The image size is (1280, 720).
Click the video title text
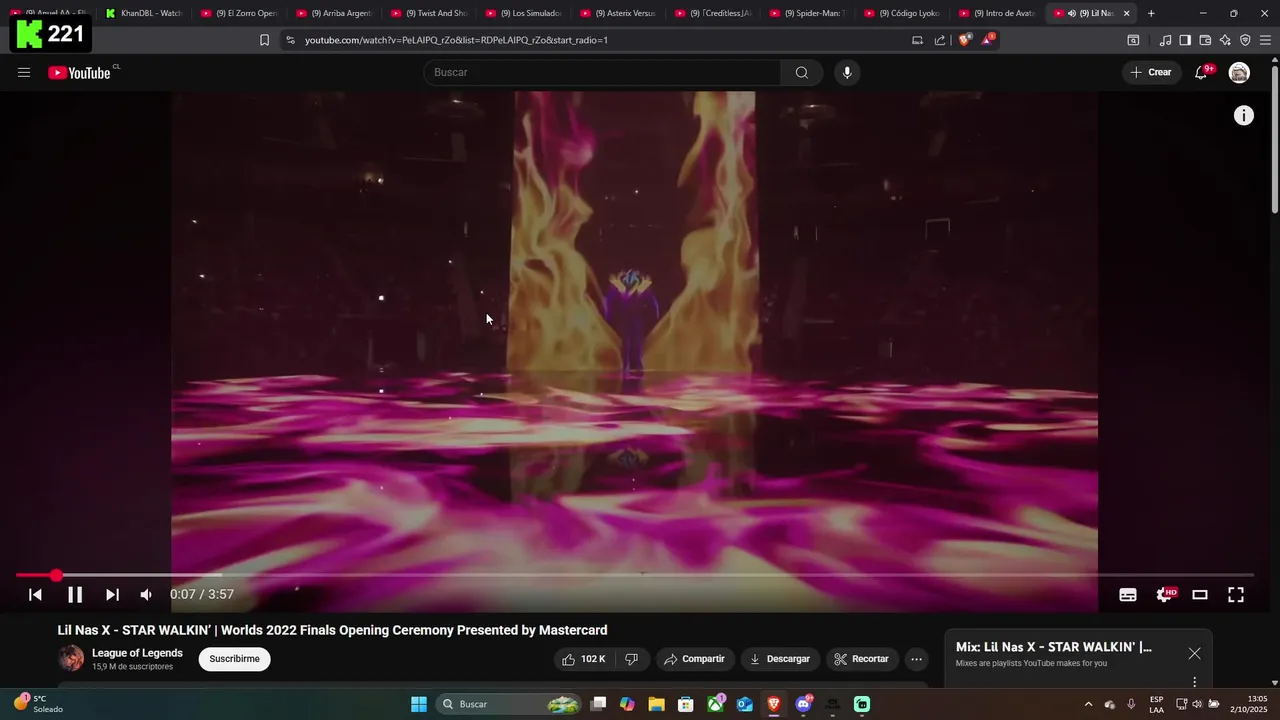pyautogui.click(x=332, y=630)
